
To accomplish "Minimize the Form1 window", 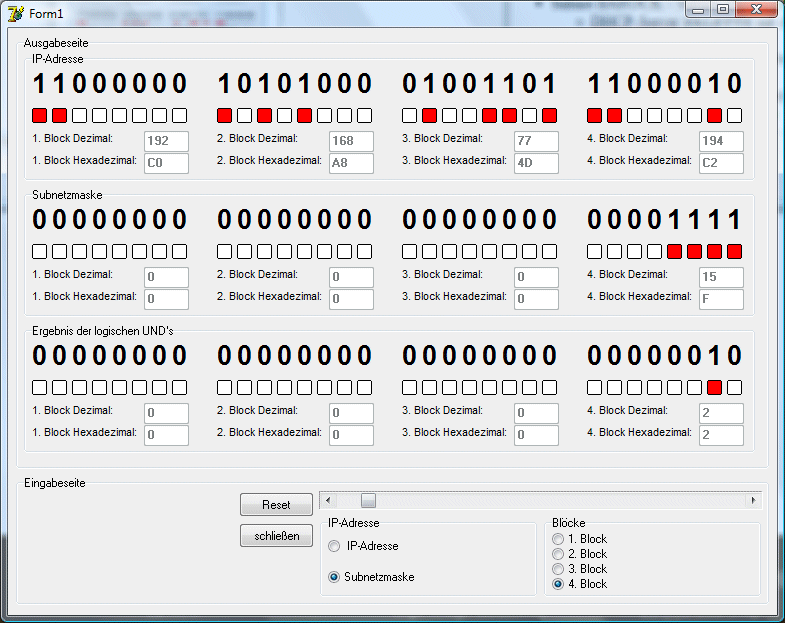I will pyautogui.click(x=698, y=10).
